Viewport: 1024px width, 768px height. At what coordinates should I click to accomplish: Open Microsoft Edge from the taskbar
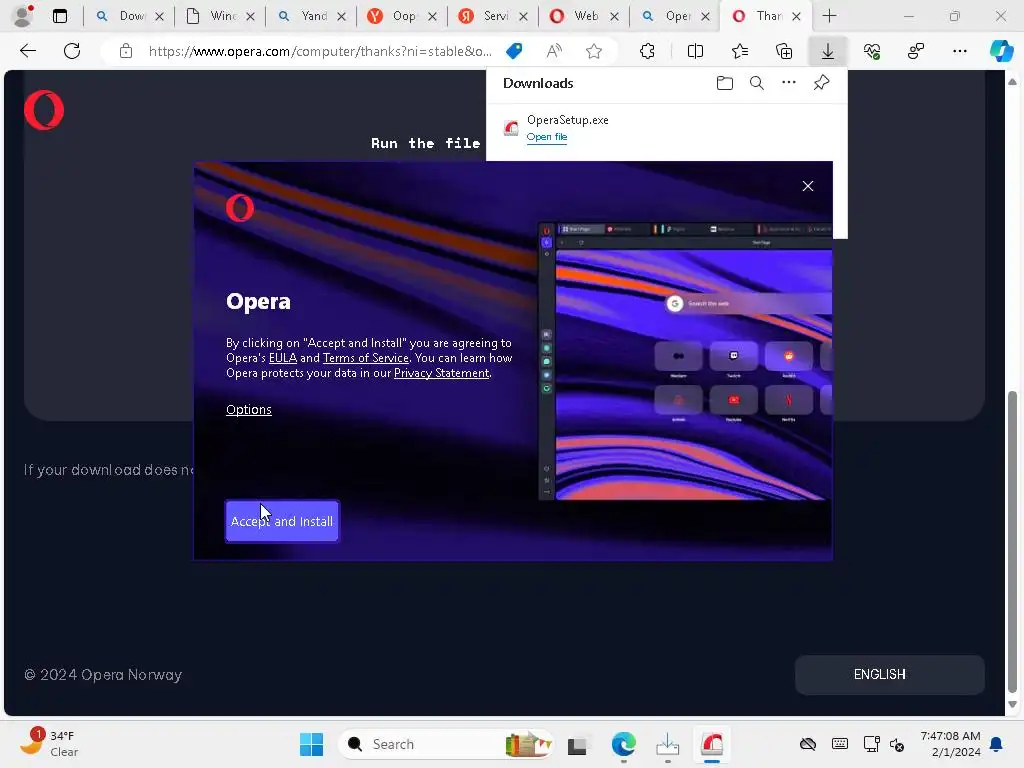pyautogui.click(x=624, y=744)
